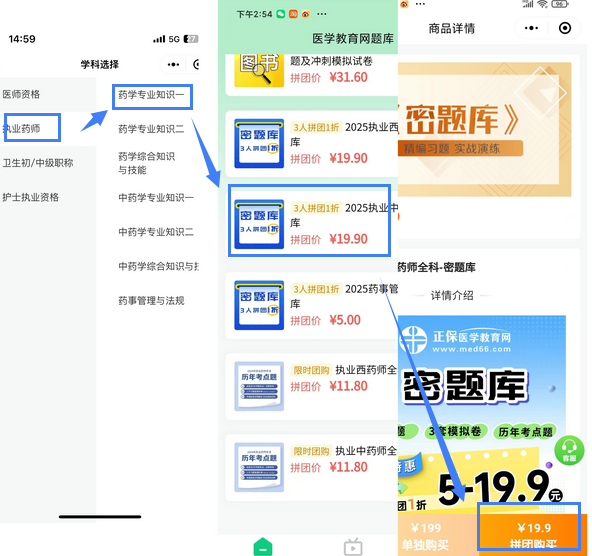Screen dimensions: 592x556
Task: Choose 药学专业知识二 subject
Action: tap(151, 129)
